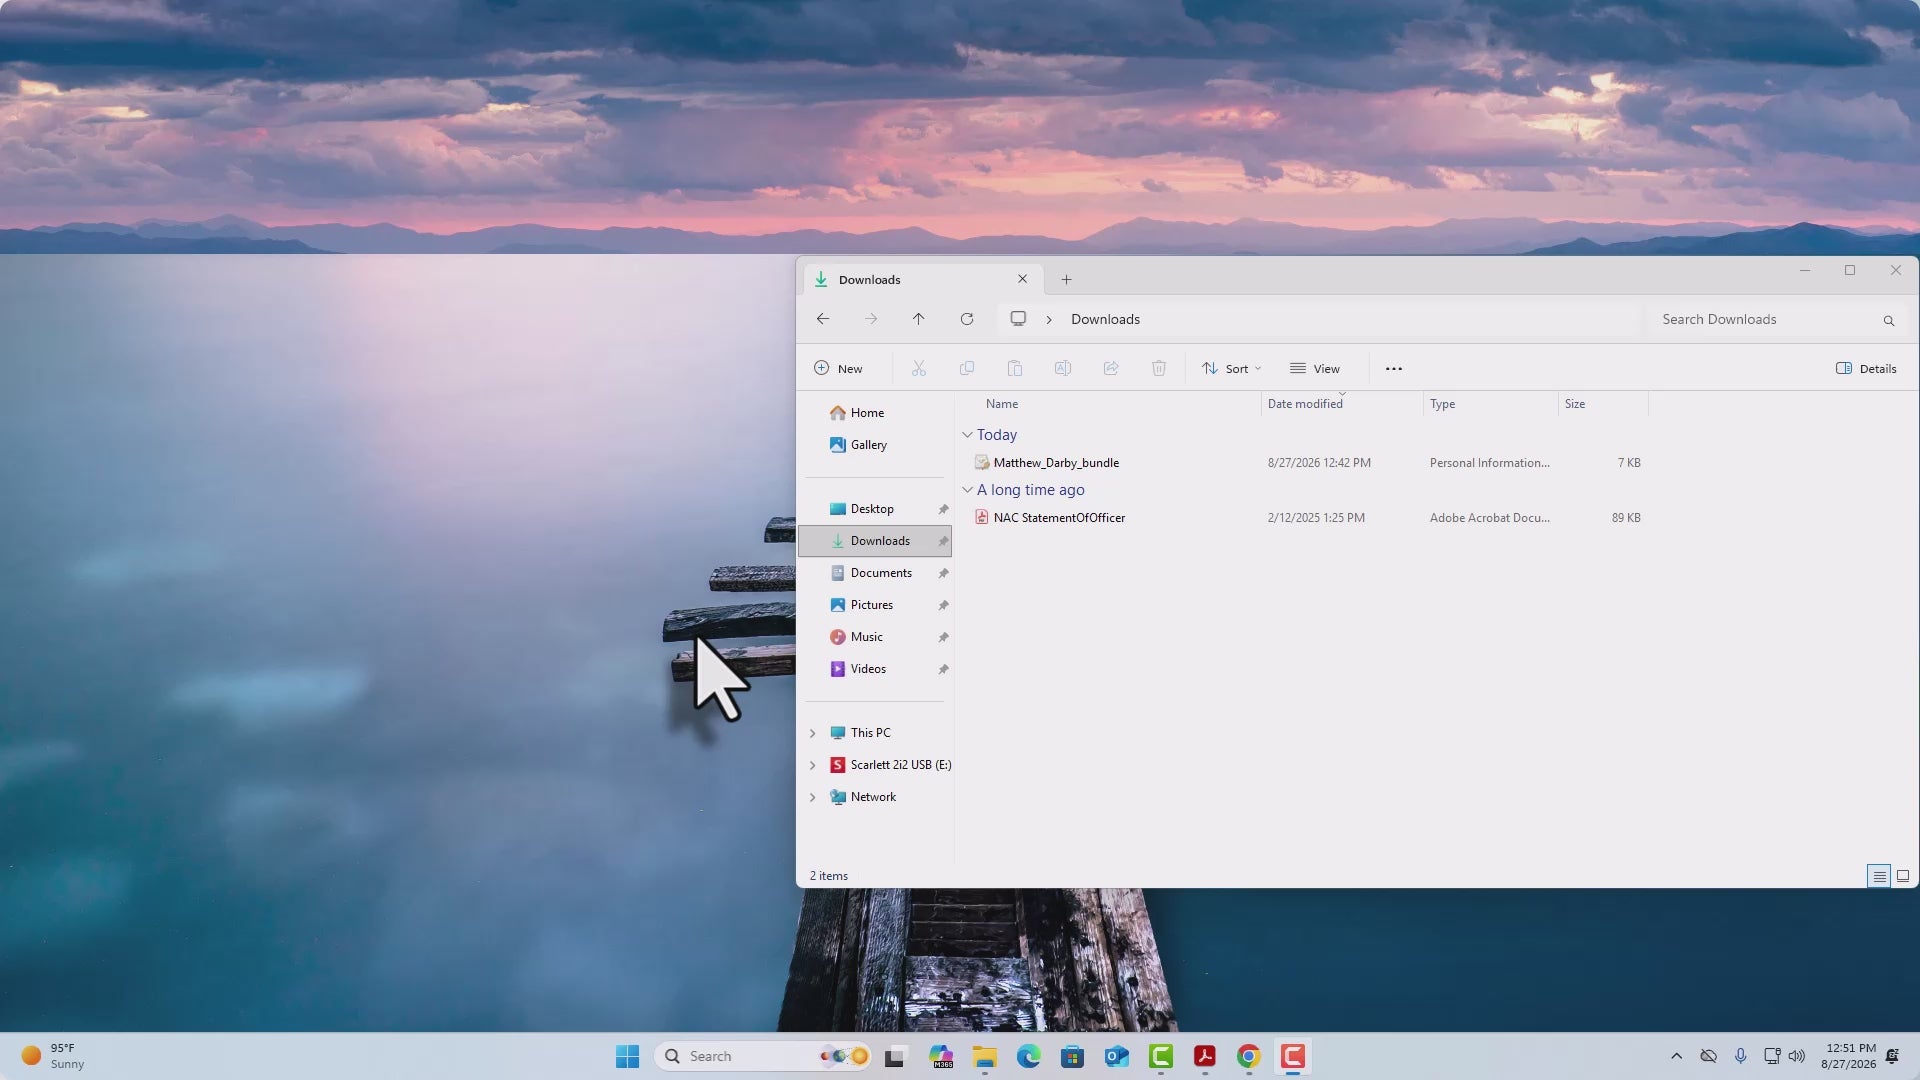The width and height of the screenshot is (1920, 1080).
Task: Click the search magnifier in Search Downloads
Action: (1889, 320)
